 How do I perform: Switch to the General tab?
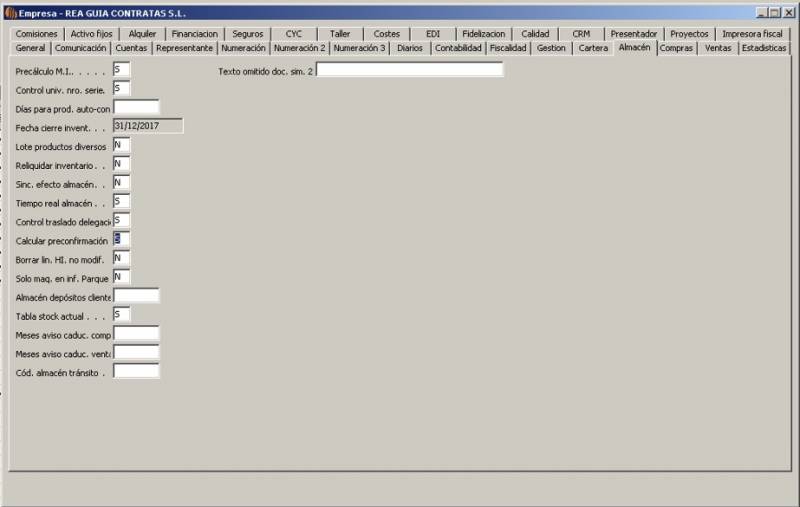tap(30, 47)
